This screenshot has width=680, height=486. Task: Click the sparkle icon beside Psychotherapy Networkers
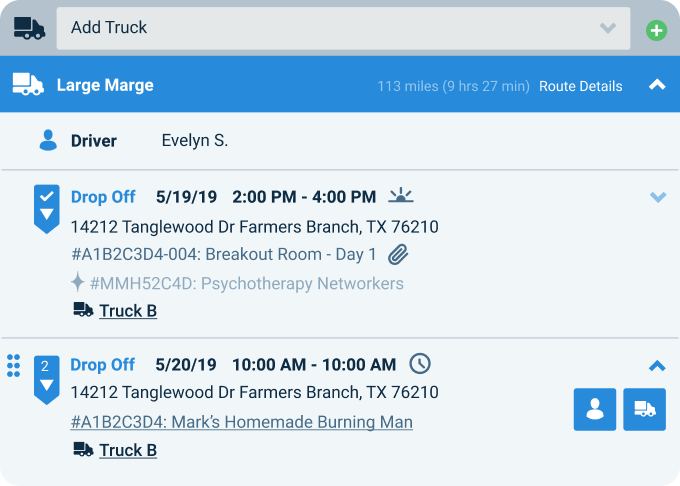(78, 283)
